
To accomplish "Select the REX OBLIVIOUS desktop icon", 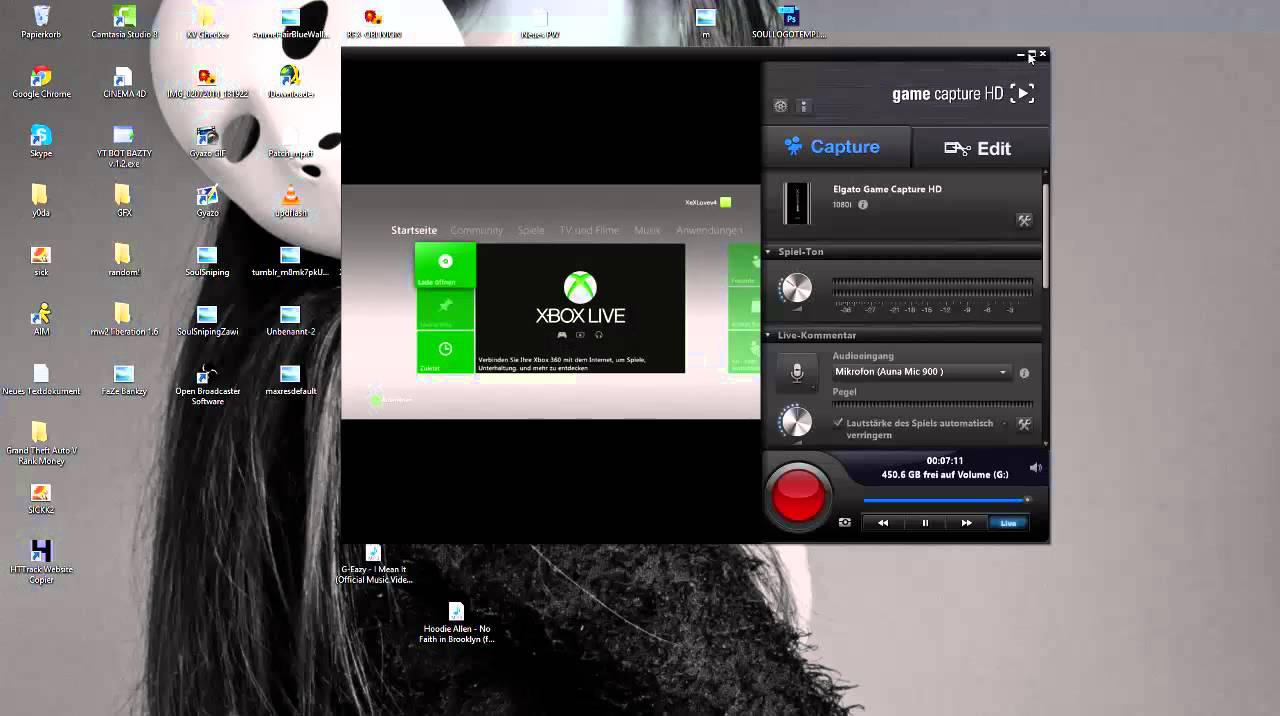I will coord(374,22).
